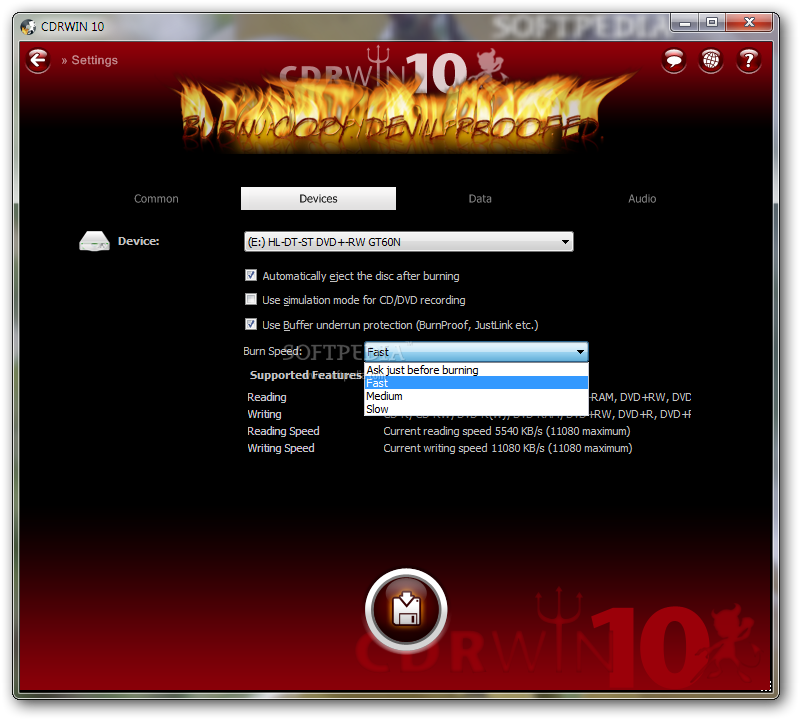Choose 'Ask just before burning' speed option
The height and width of the screenshot is (720, 800).
(x=476, y=370)
